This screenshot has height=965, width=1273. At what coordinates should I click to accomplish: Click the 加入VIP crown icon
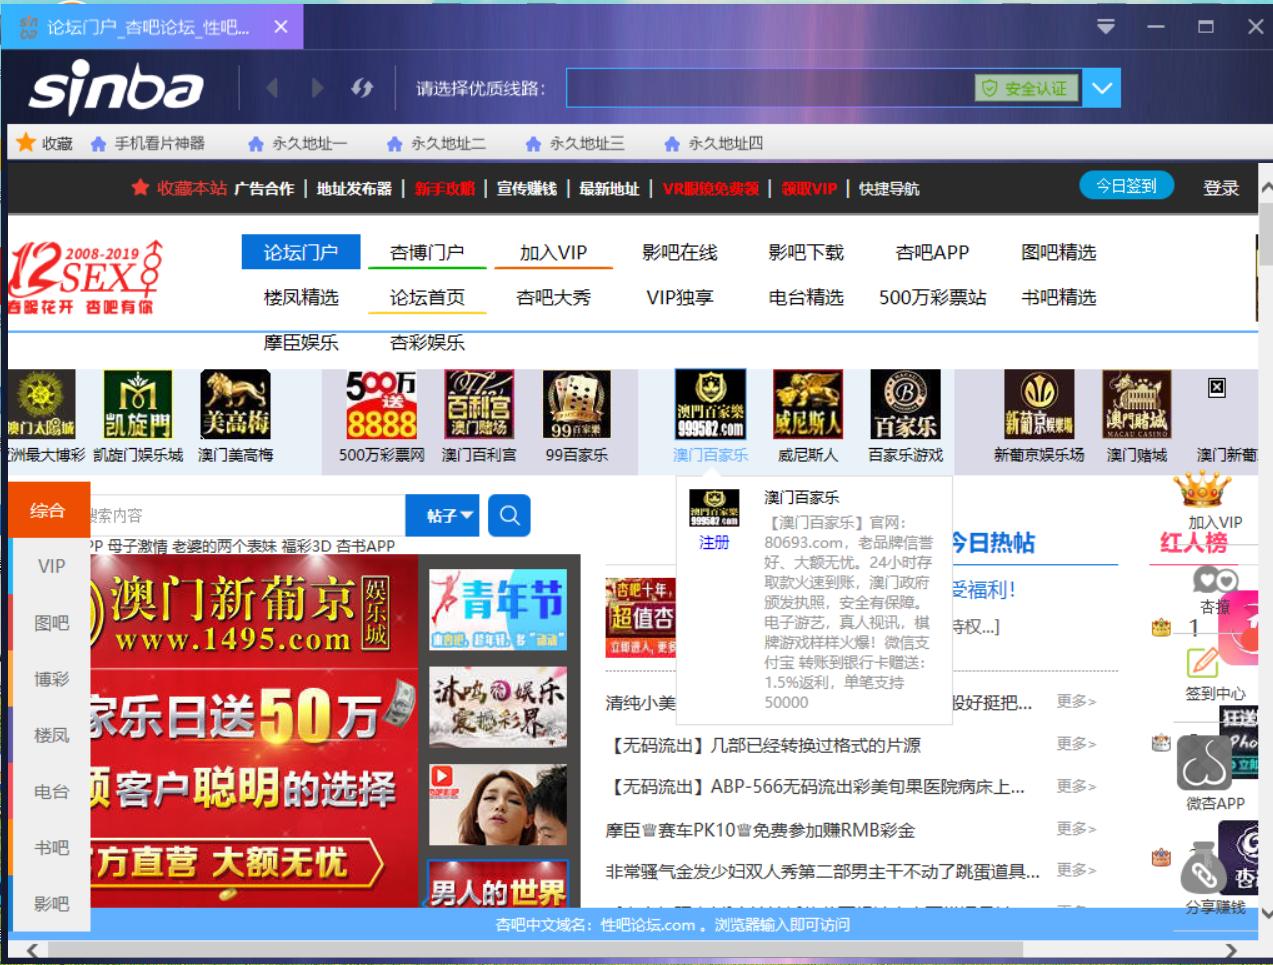tap(1202, 489)
